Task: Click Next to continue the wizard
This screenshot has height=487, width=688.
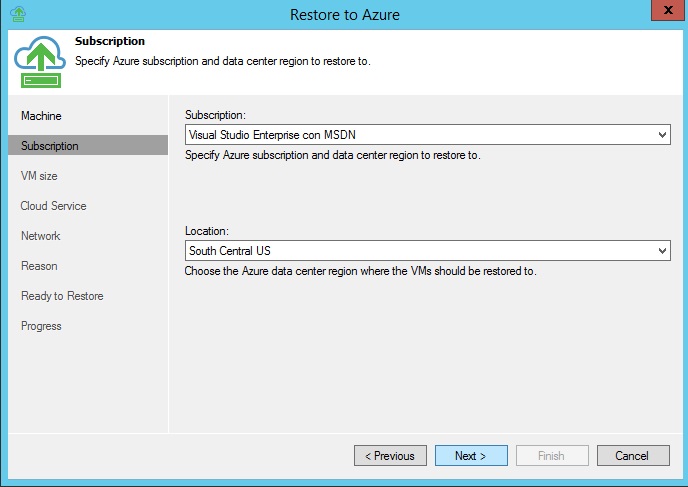Action: [x=470, y=456]
